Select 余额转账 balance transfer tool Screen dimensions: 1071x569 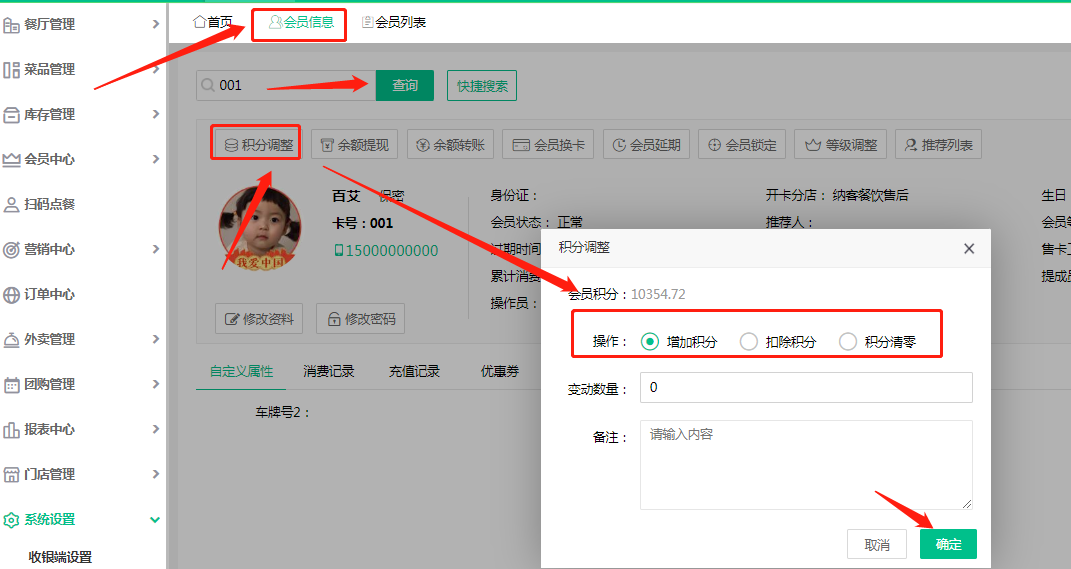(451, 144)
